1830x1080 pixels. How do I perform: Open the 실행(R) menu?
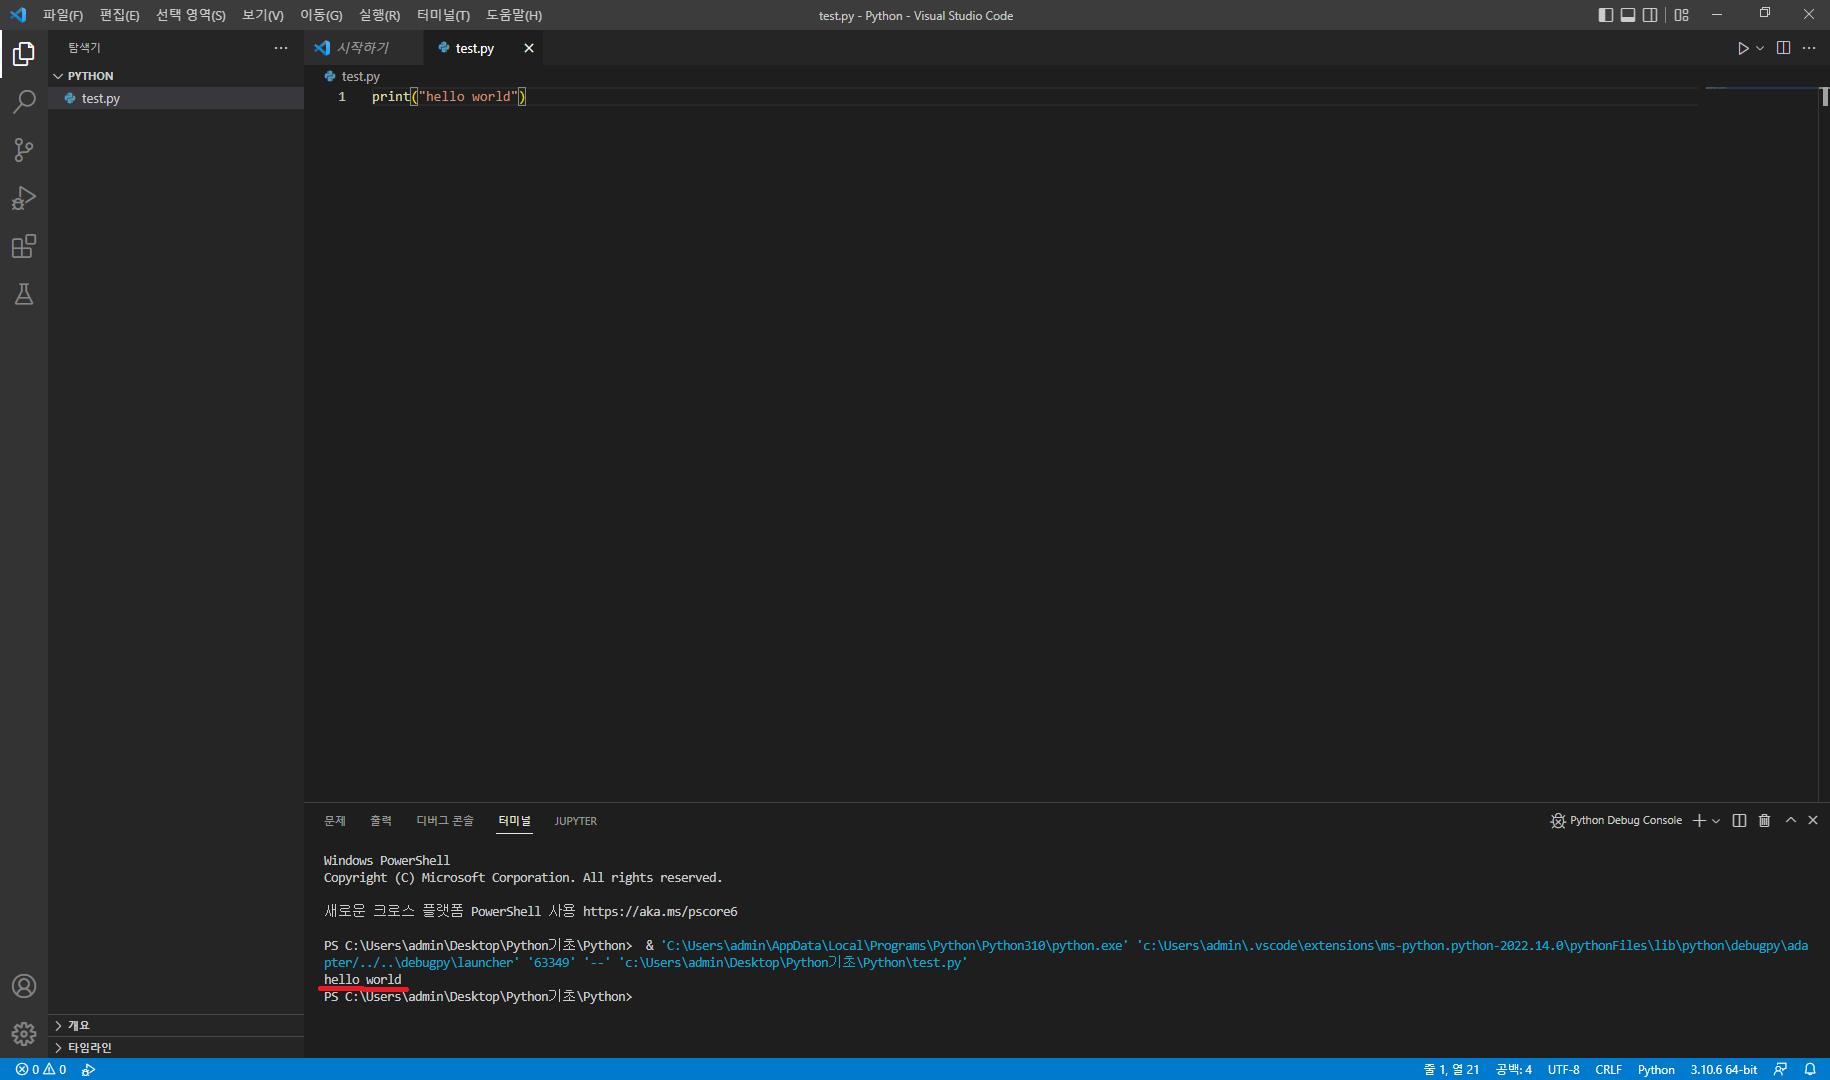pyautogui.click(x=379, y=15)
